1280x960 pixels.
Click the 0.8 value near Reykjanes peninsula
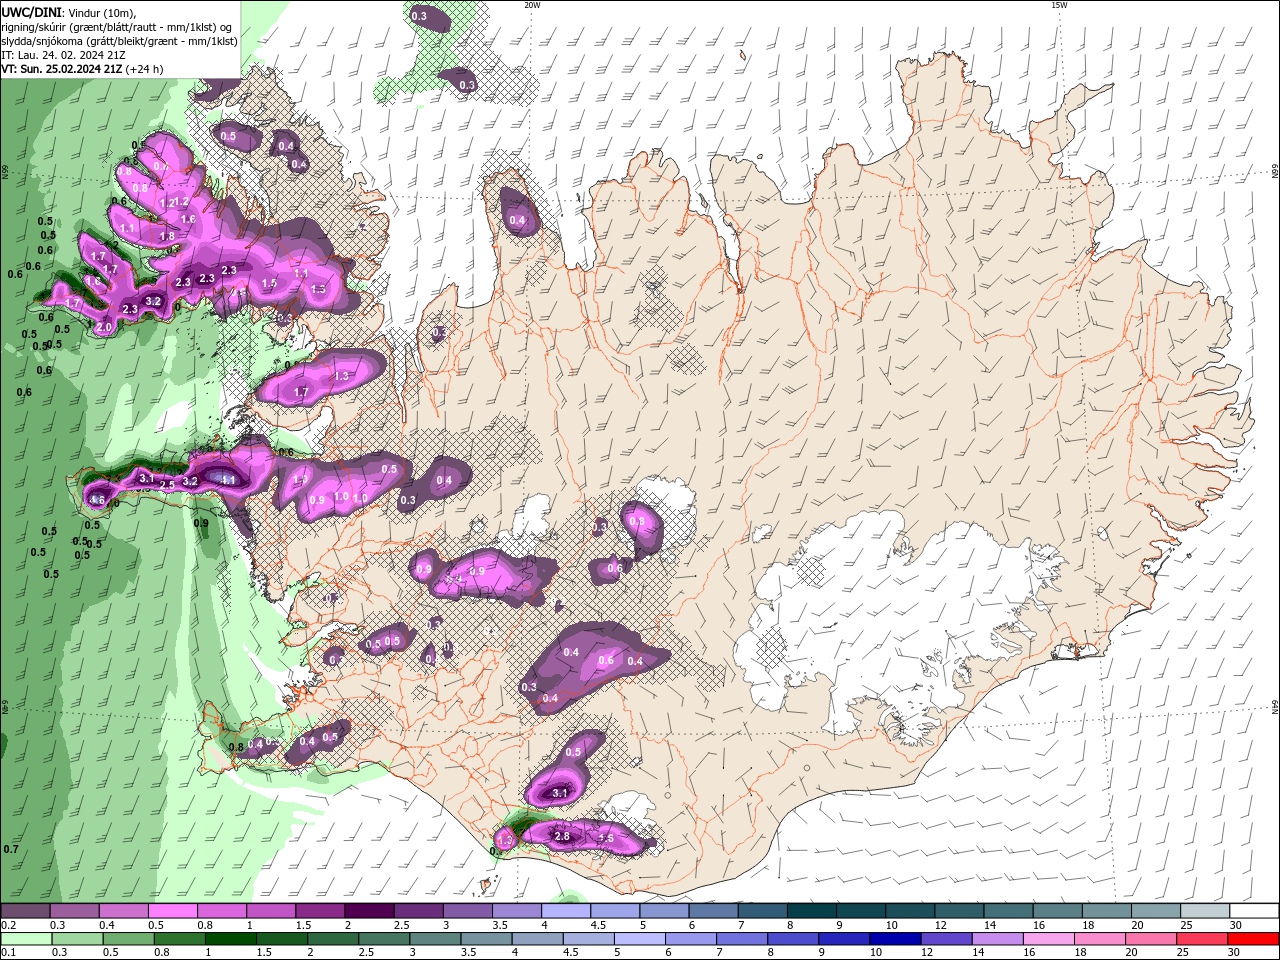(x=236, y=746)
